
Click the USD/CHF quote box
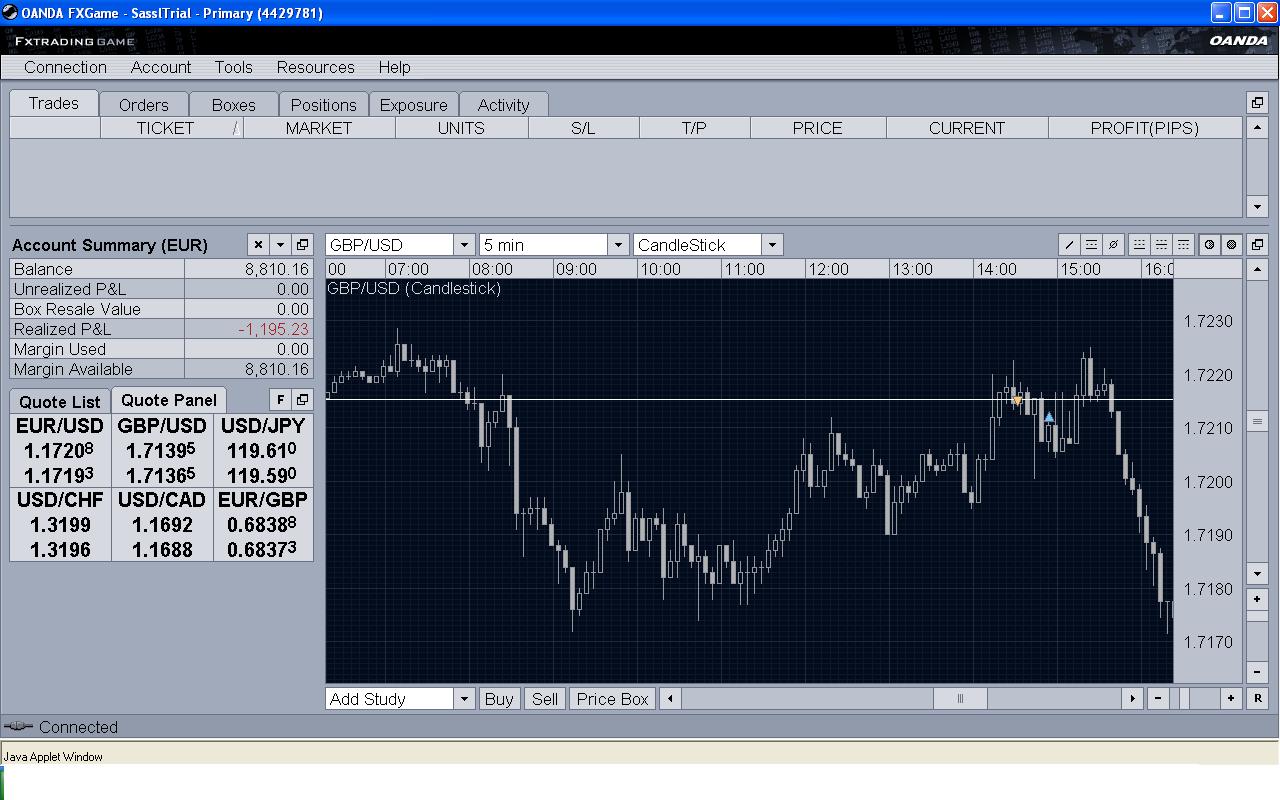[60, 524]
